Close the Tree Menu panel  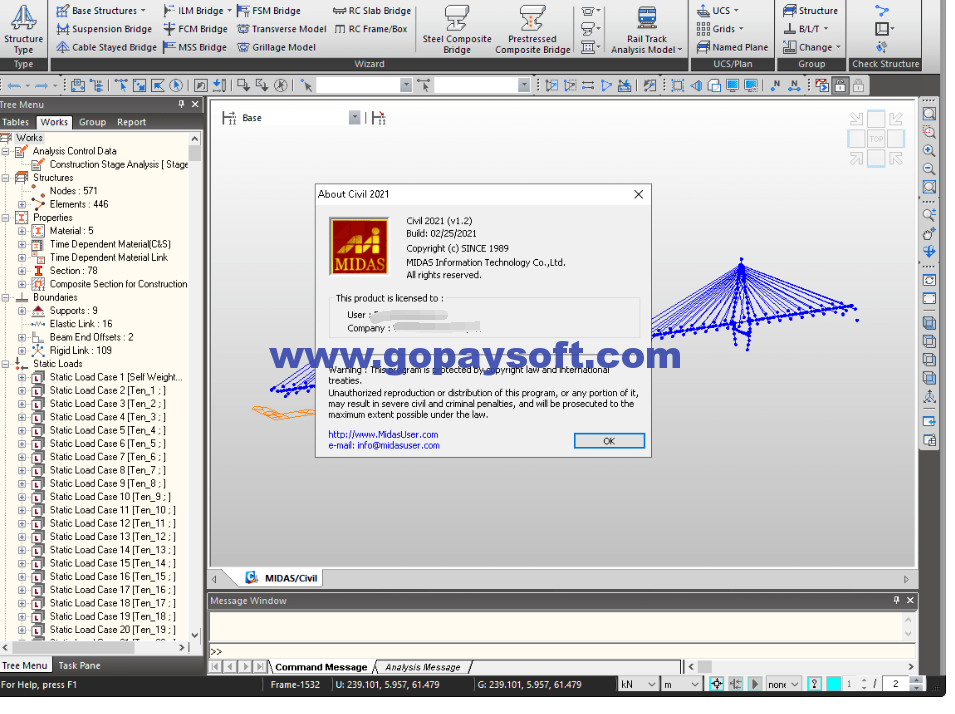pyautogui.click(x=195, y=104)
